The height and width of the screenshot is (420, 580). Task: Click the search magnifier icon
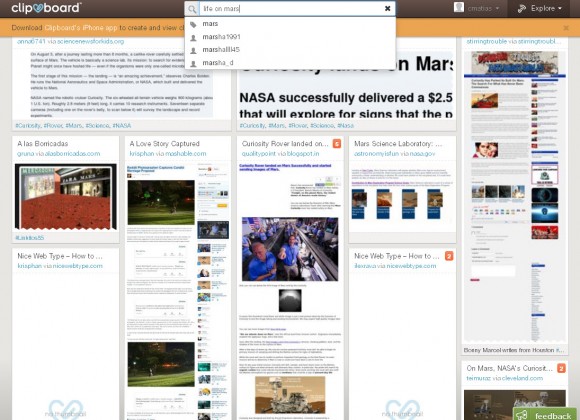192,9
